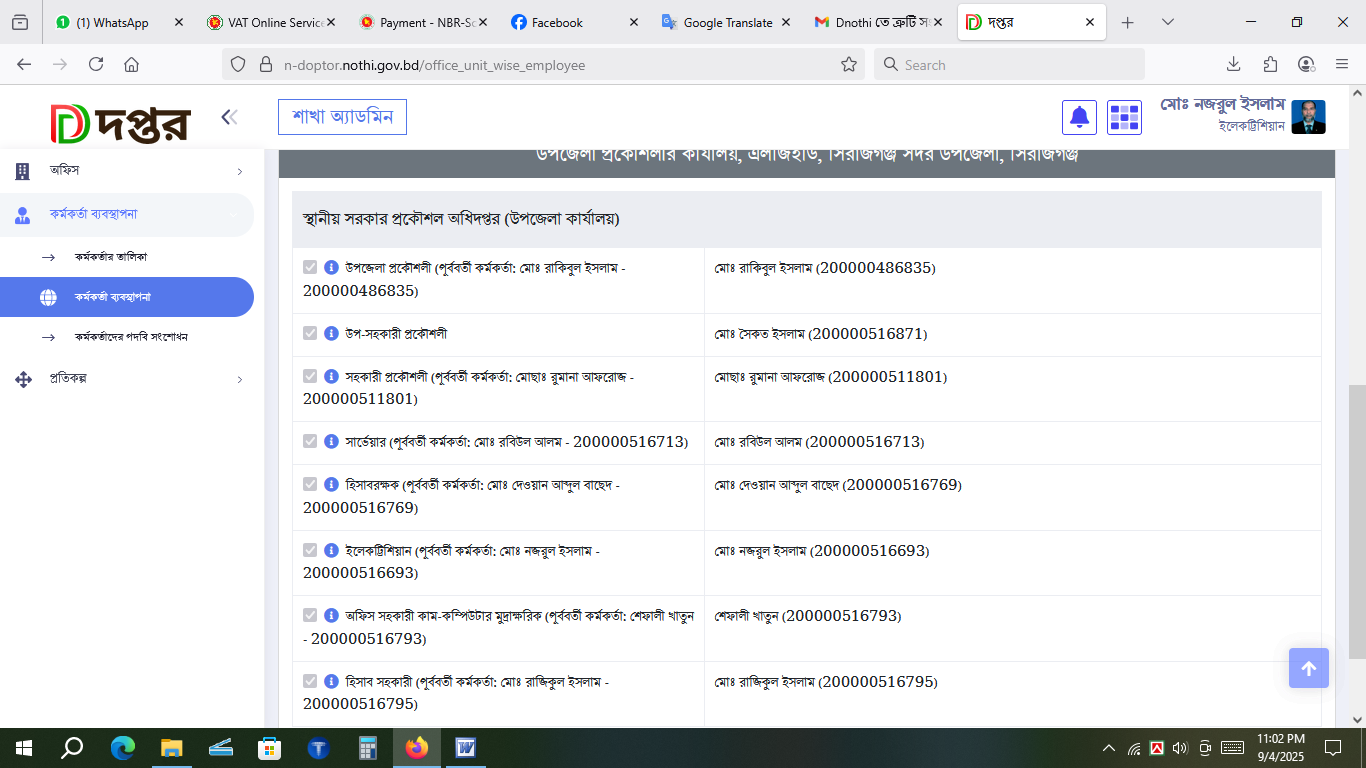1366x768 pixels.
Task: Click the দপ্তর logo
Action: tap(120, 122)
